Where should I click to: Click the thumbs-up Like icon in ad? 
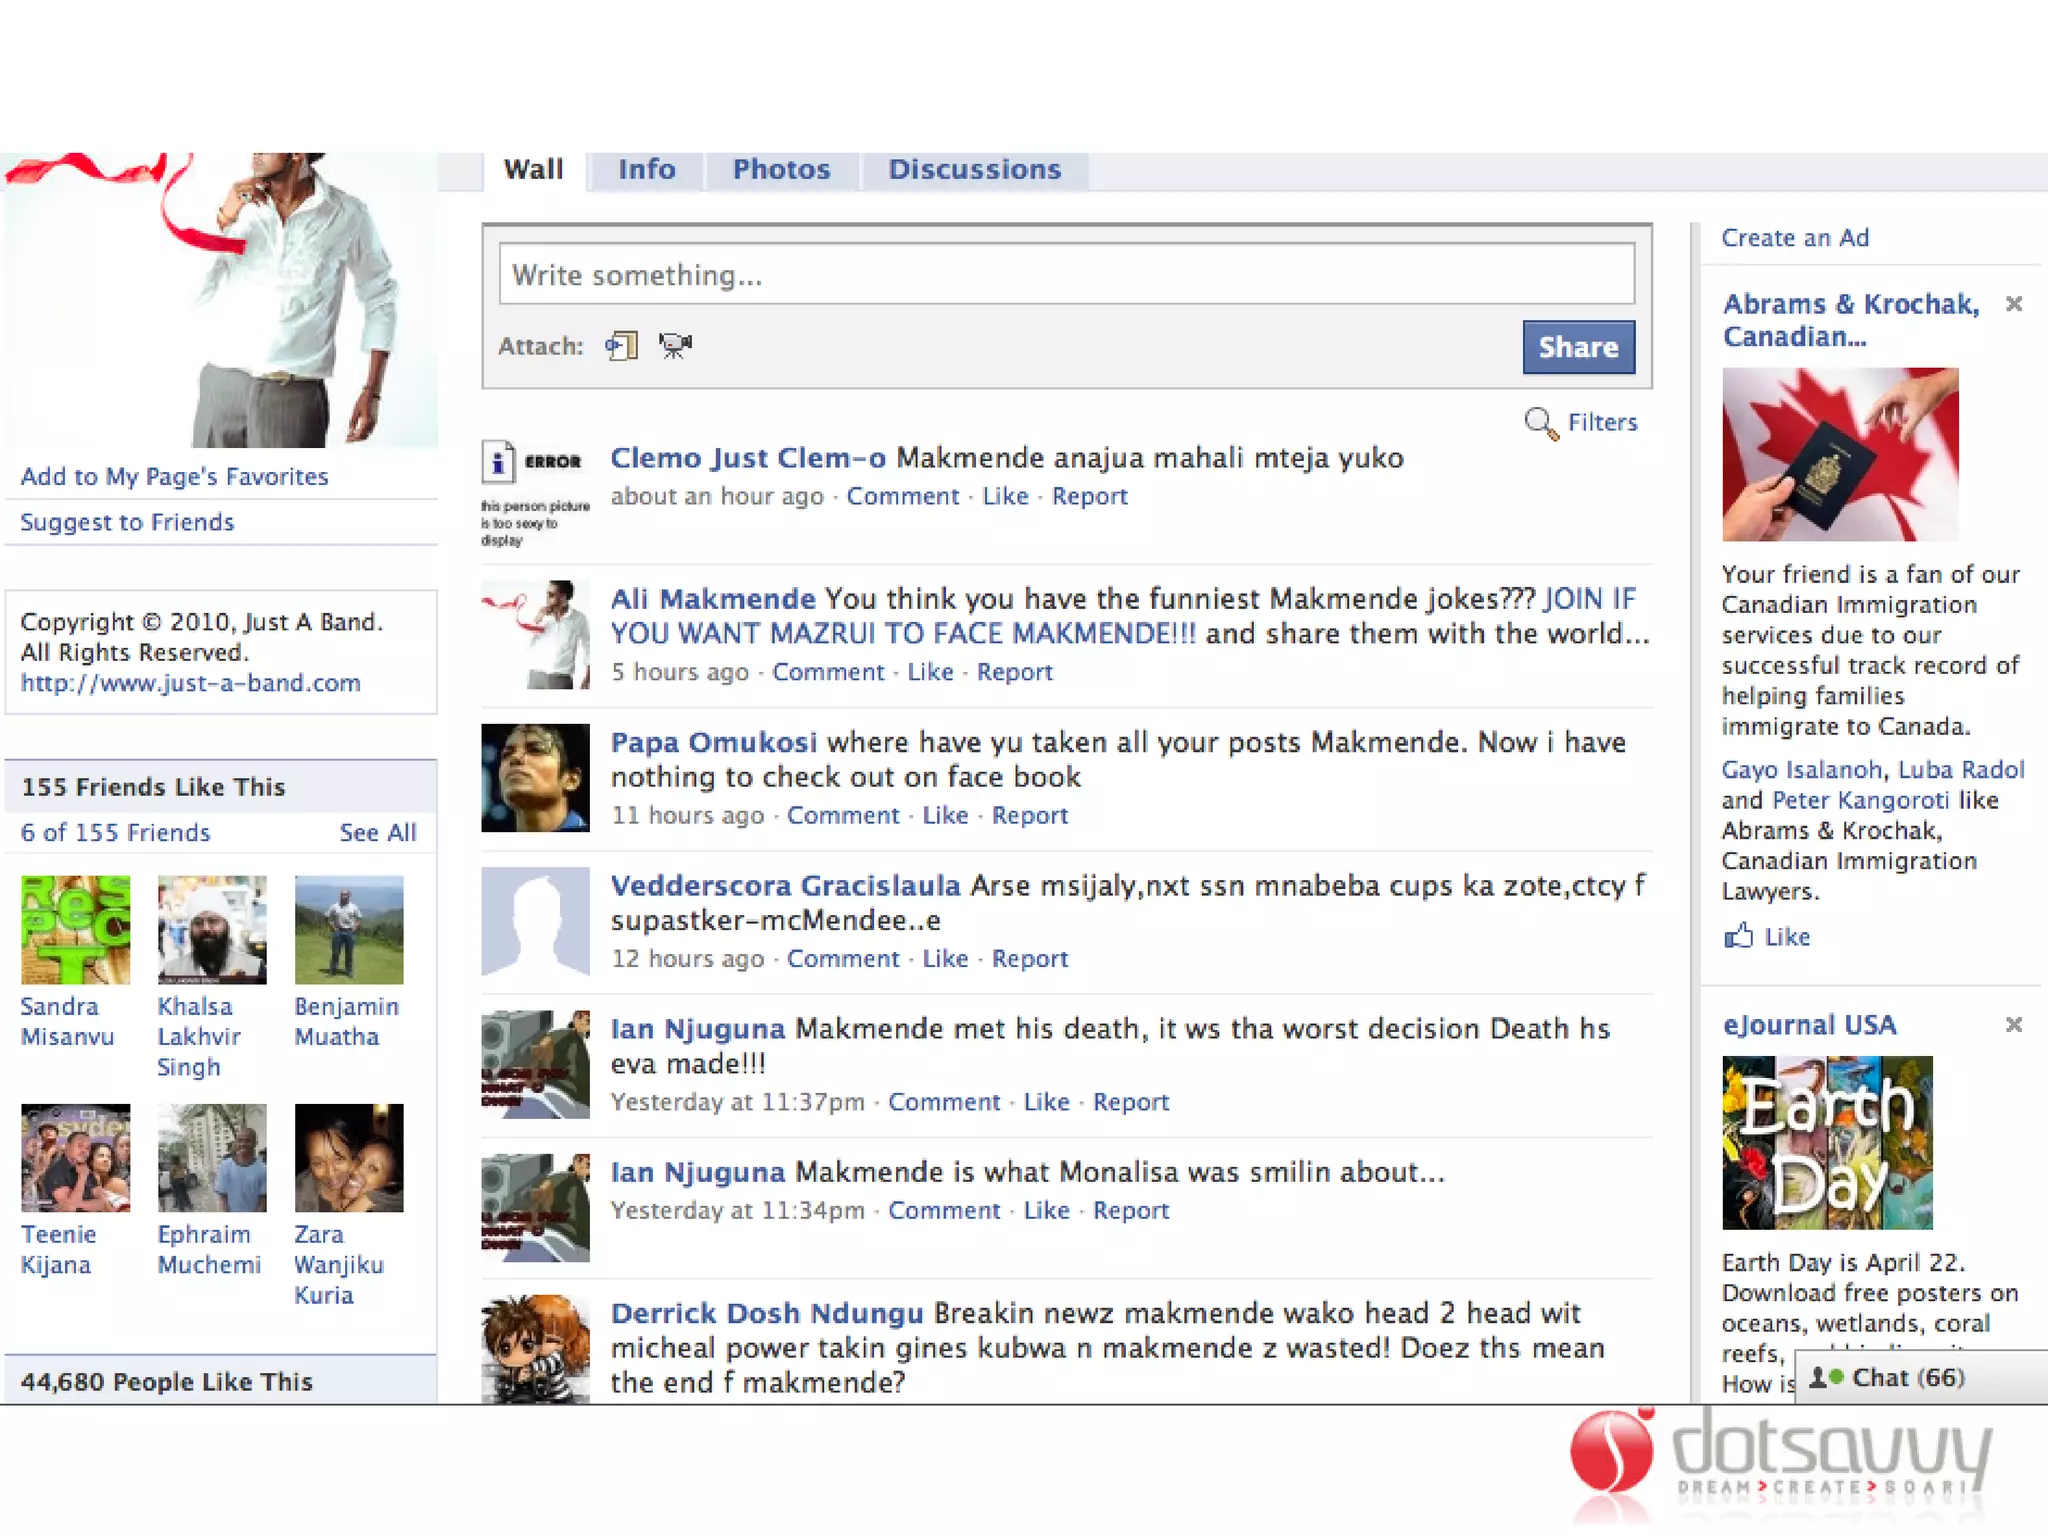click(x=1739, y=936)
